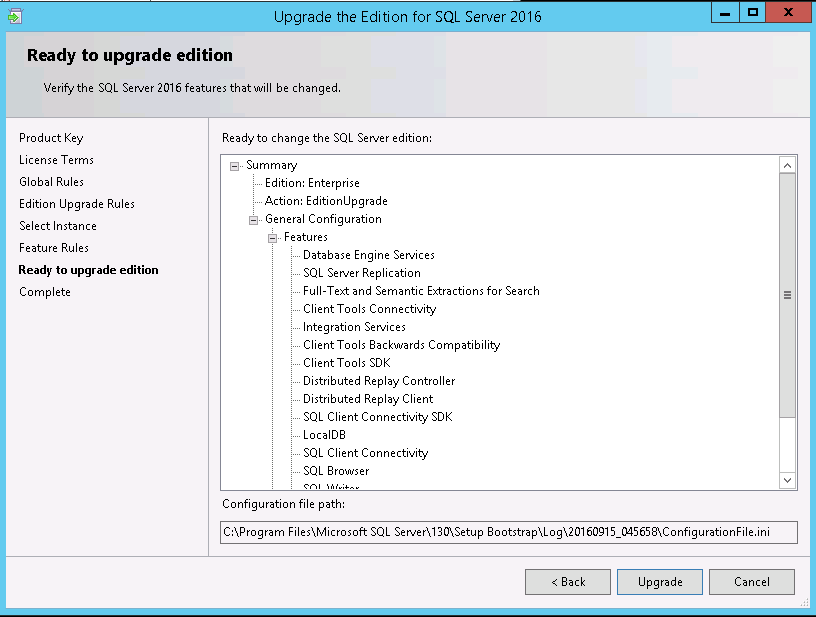Image resolution: width=816 pixels, height=617 pixels.
Task: Maximize the upgrade wizard window
Action: coord(753,12)
